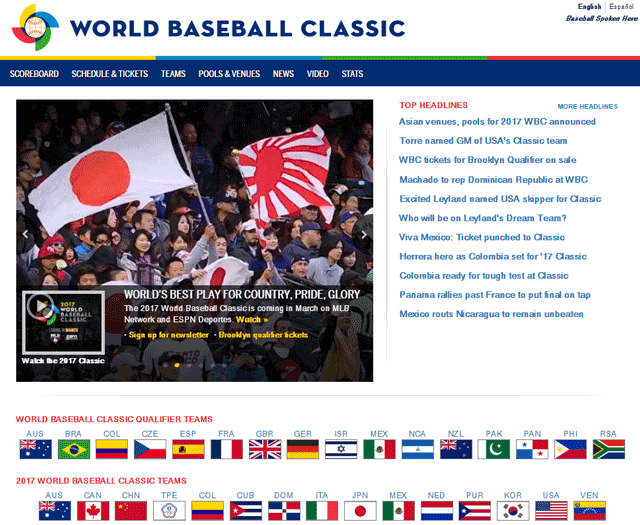The image size is (640, 525).
Task: Select the Teams menu item
Action: tap(173, 74)
